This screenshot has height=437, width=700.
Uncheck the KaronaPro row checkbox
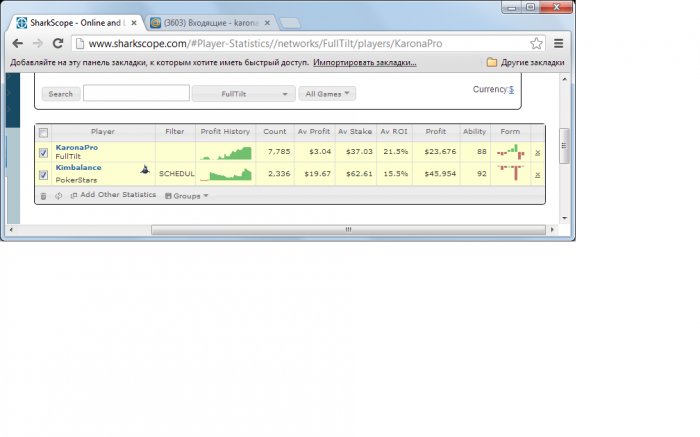[43, 153]
